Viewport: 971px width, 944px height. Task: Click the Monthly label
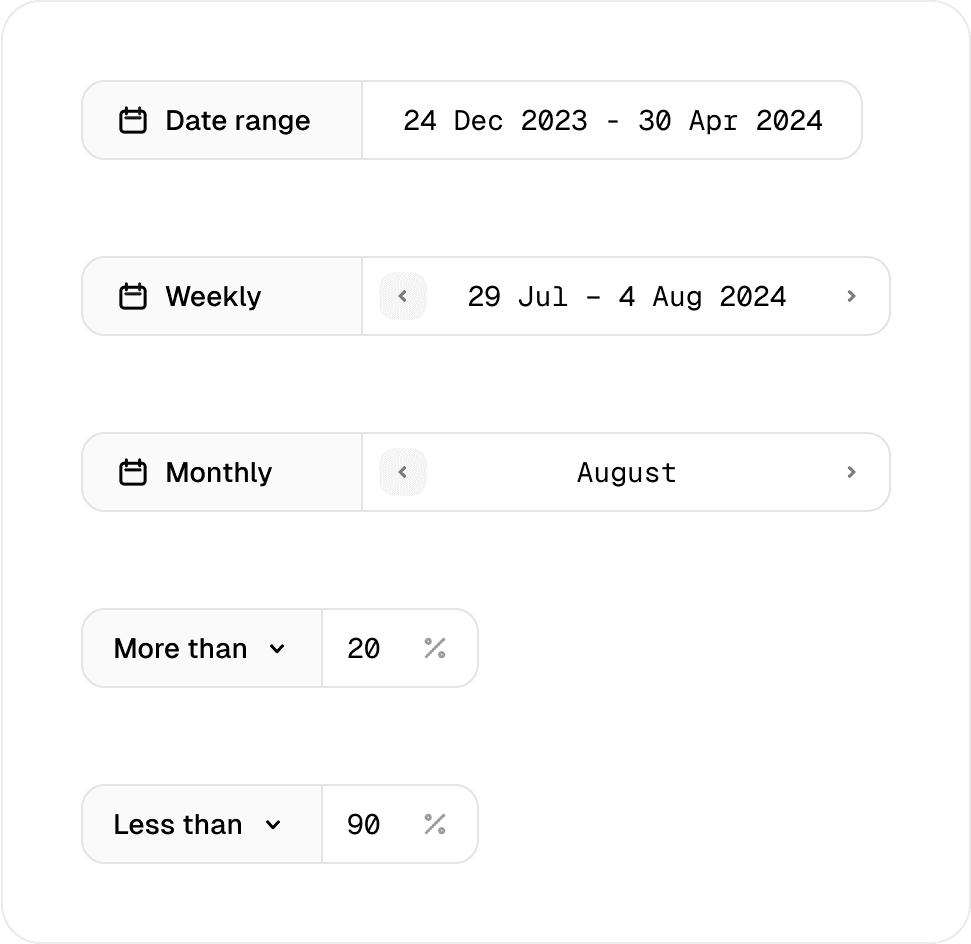pyautogui.click(x=219, y=473)
